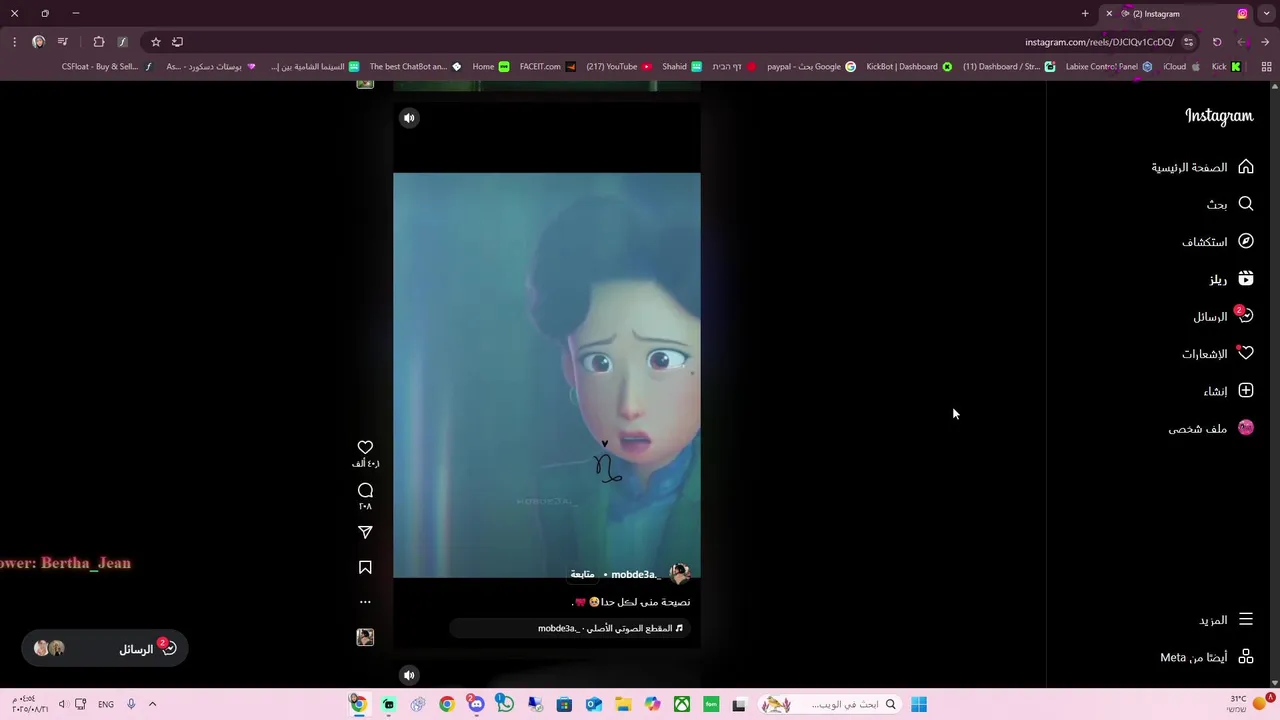Open Profile (ملف شخصي) avatar
1280x720 pixels.
point(1246,428)
